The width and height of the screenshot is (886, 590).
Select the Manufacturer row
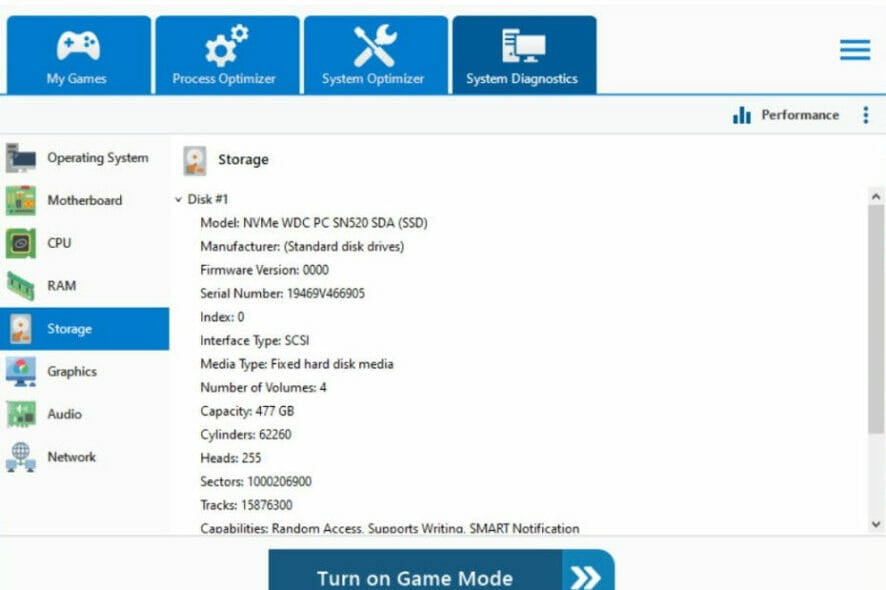pos(302,246)
